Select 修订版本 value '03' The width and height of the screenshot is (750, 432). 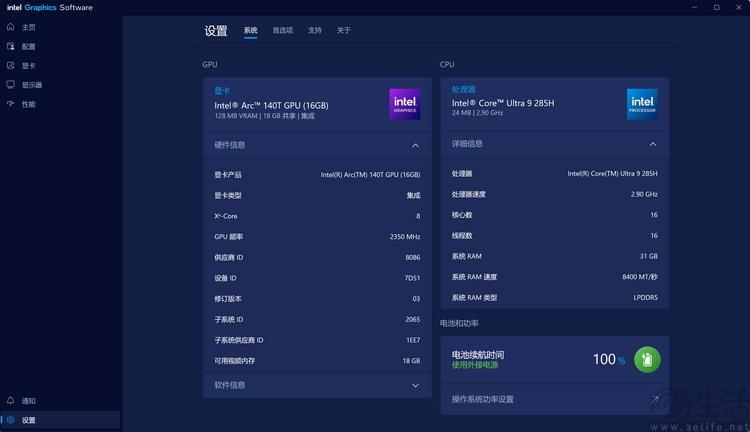pyautogui.click(x=416, y=299)
